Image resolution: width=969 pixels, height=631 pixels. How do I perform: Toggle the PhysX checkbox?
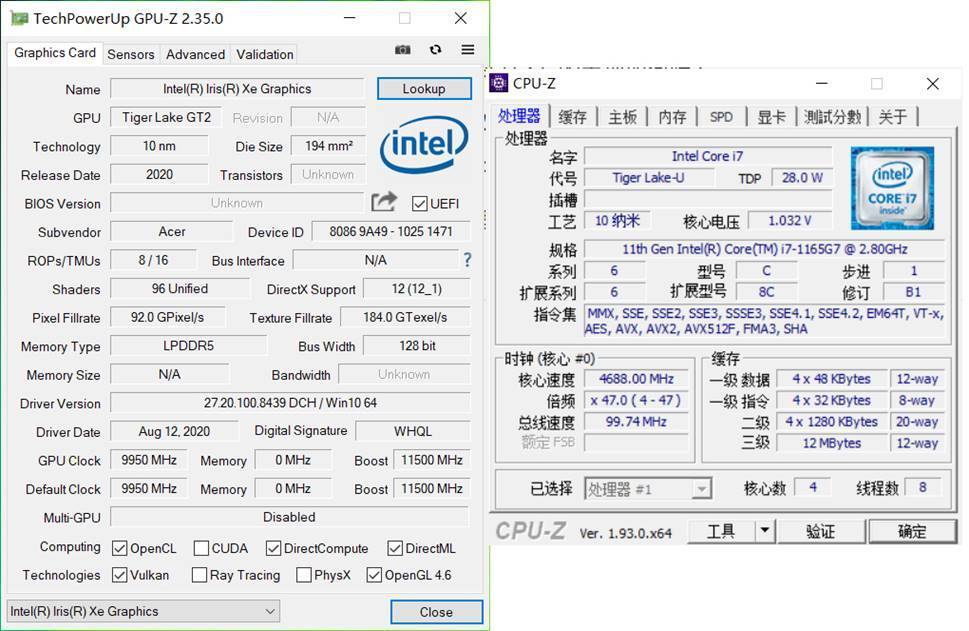(x=303, y=575)
